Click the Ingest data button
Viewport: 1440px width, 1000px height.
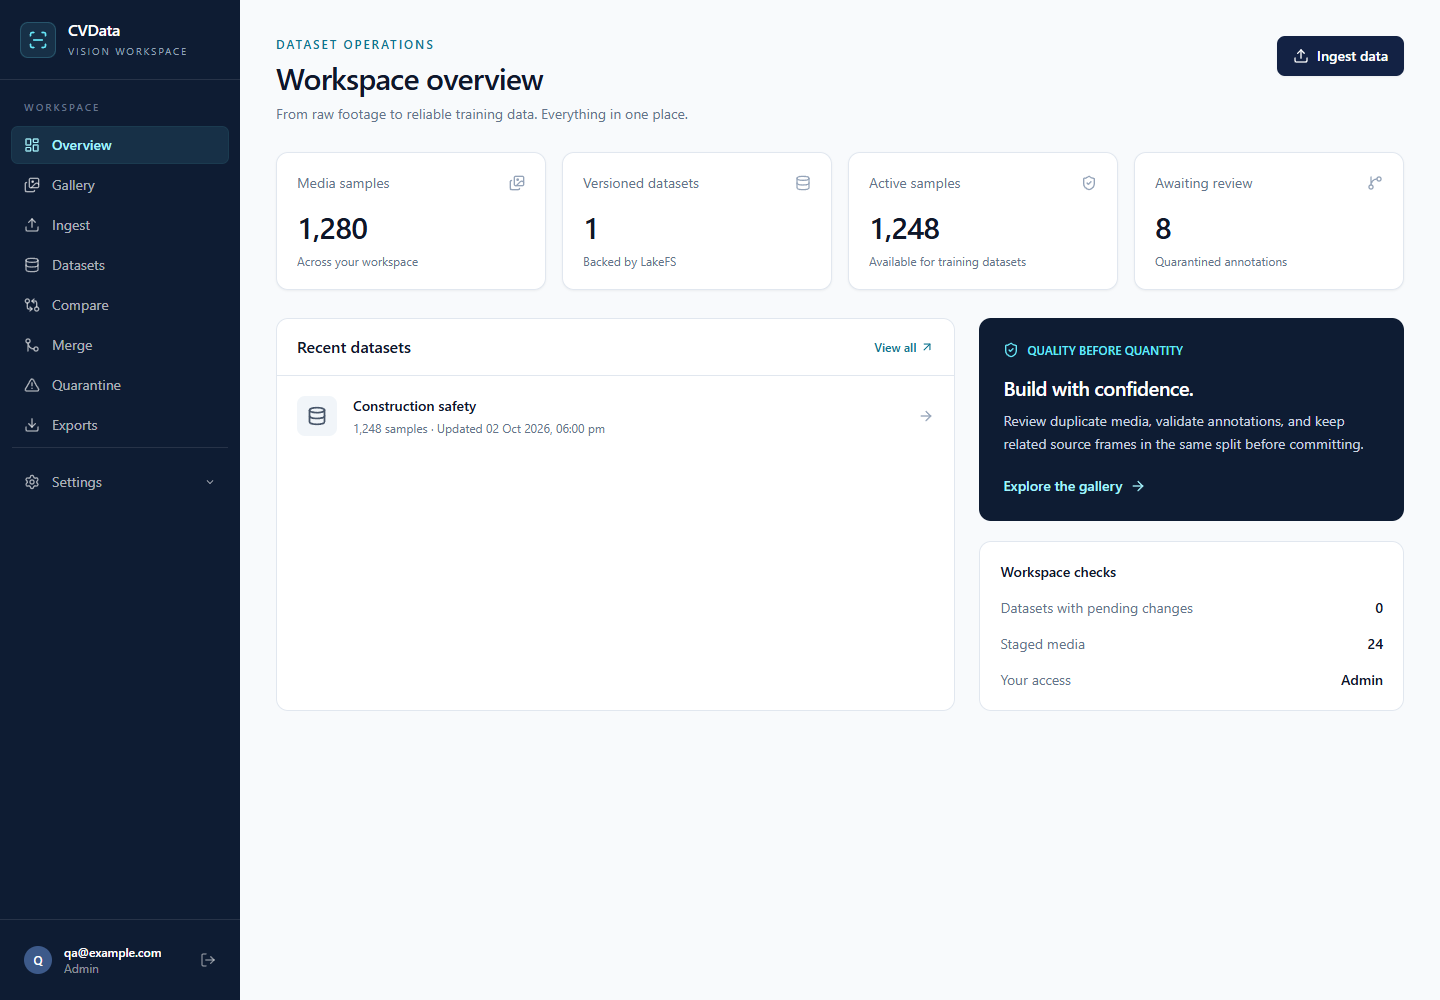(x=1340, y=56)
